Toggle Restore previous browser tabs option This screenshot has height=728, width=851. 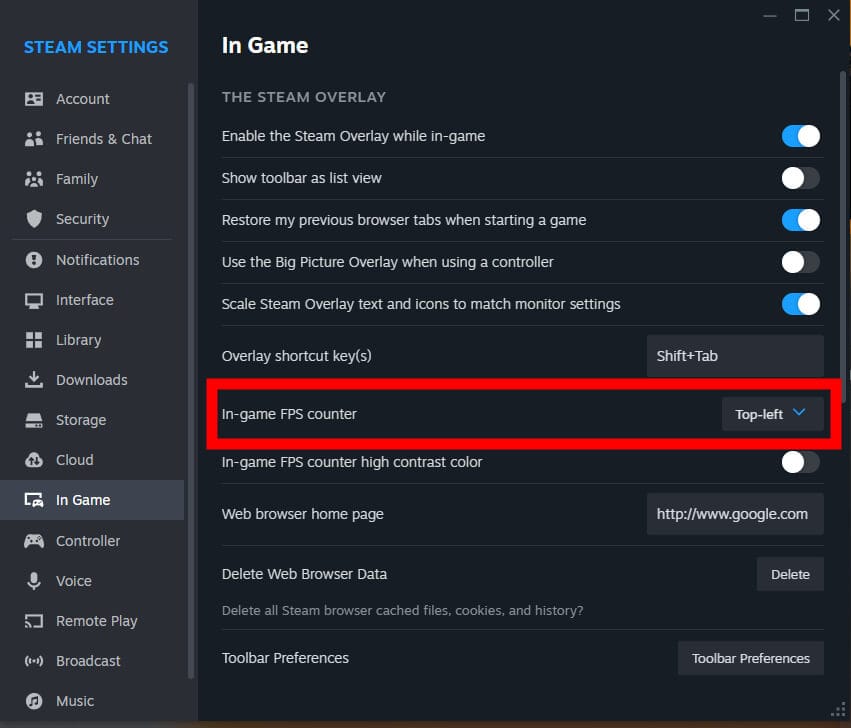tap(801, 220)
